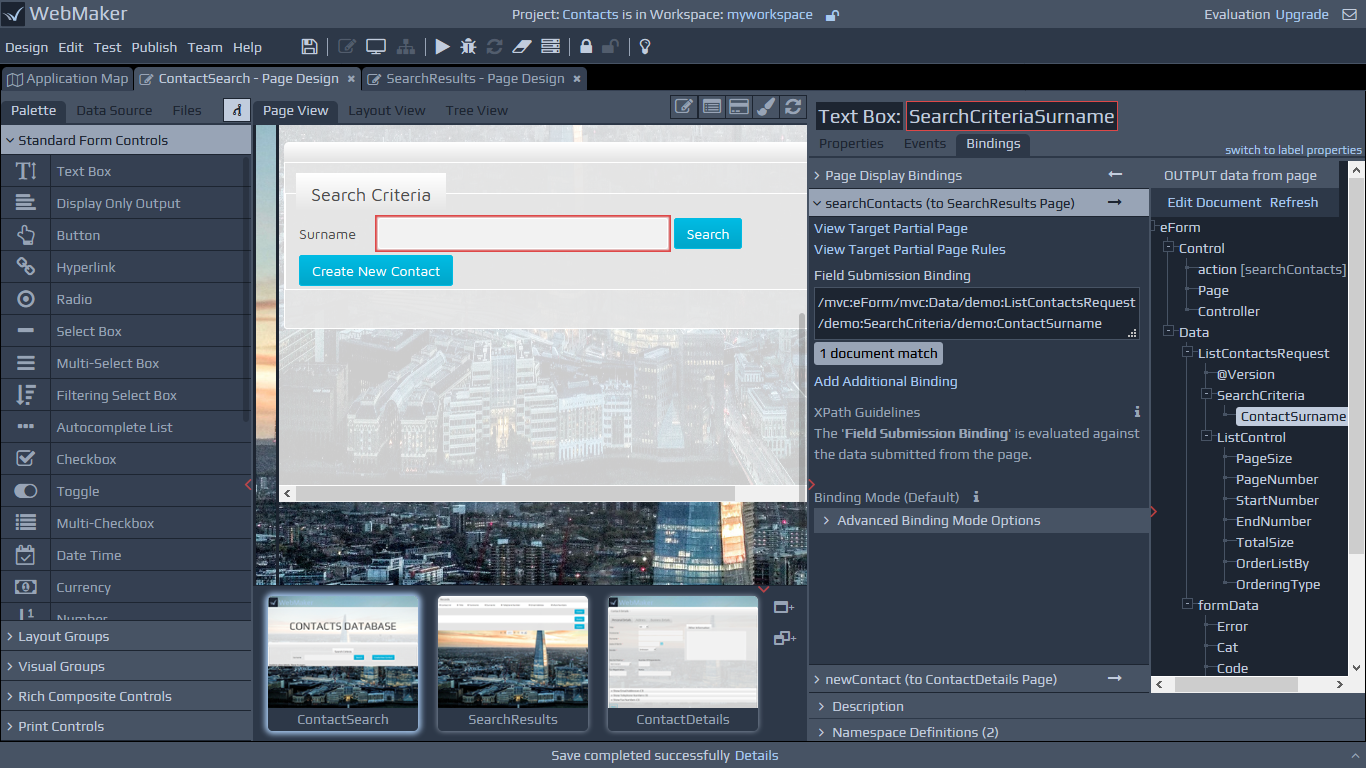Click the info icon beside XPath Guidelines
Screen dimensions: 1366x768
pyautogui.click(x=1137, y=412)
